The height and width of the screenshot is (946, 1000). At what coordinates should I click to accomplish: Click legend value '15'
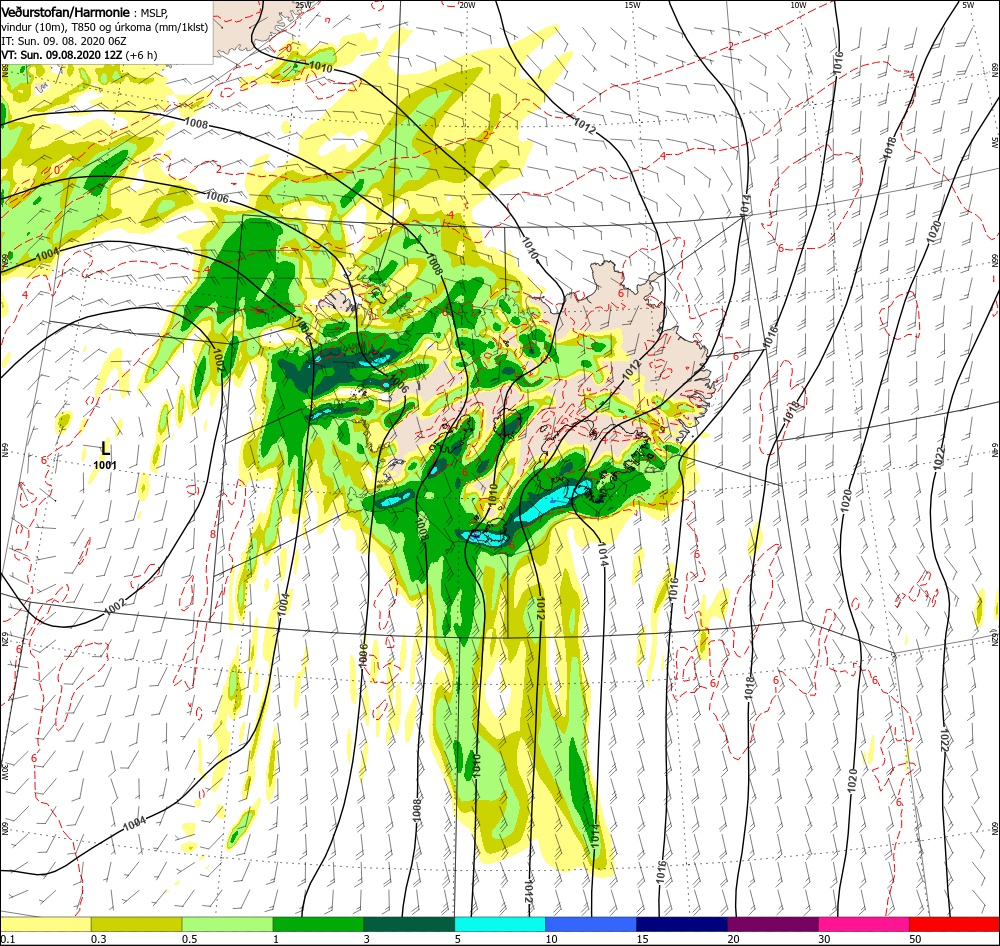pyautogui.click(x=642, y=939)
